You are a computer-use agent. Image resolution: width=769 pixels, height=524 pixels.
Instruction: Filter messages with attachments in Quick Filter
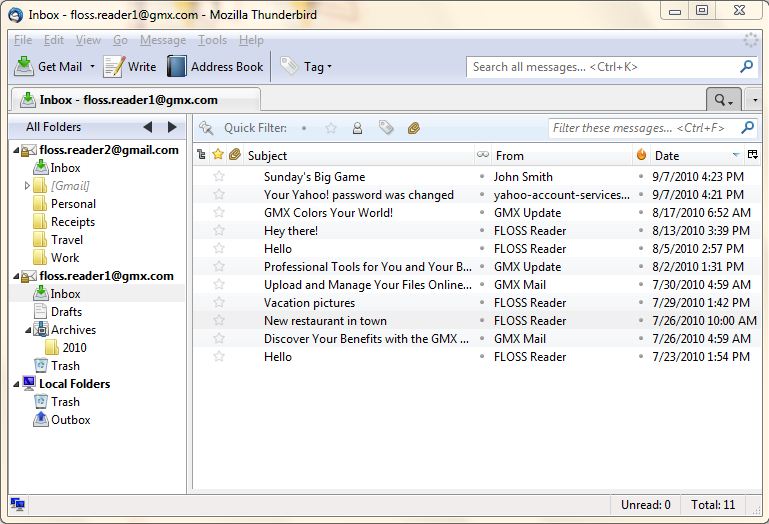pos(414,128)
